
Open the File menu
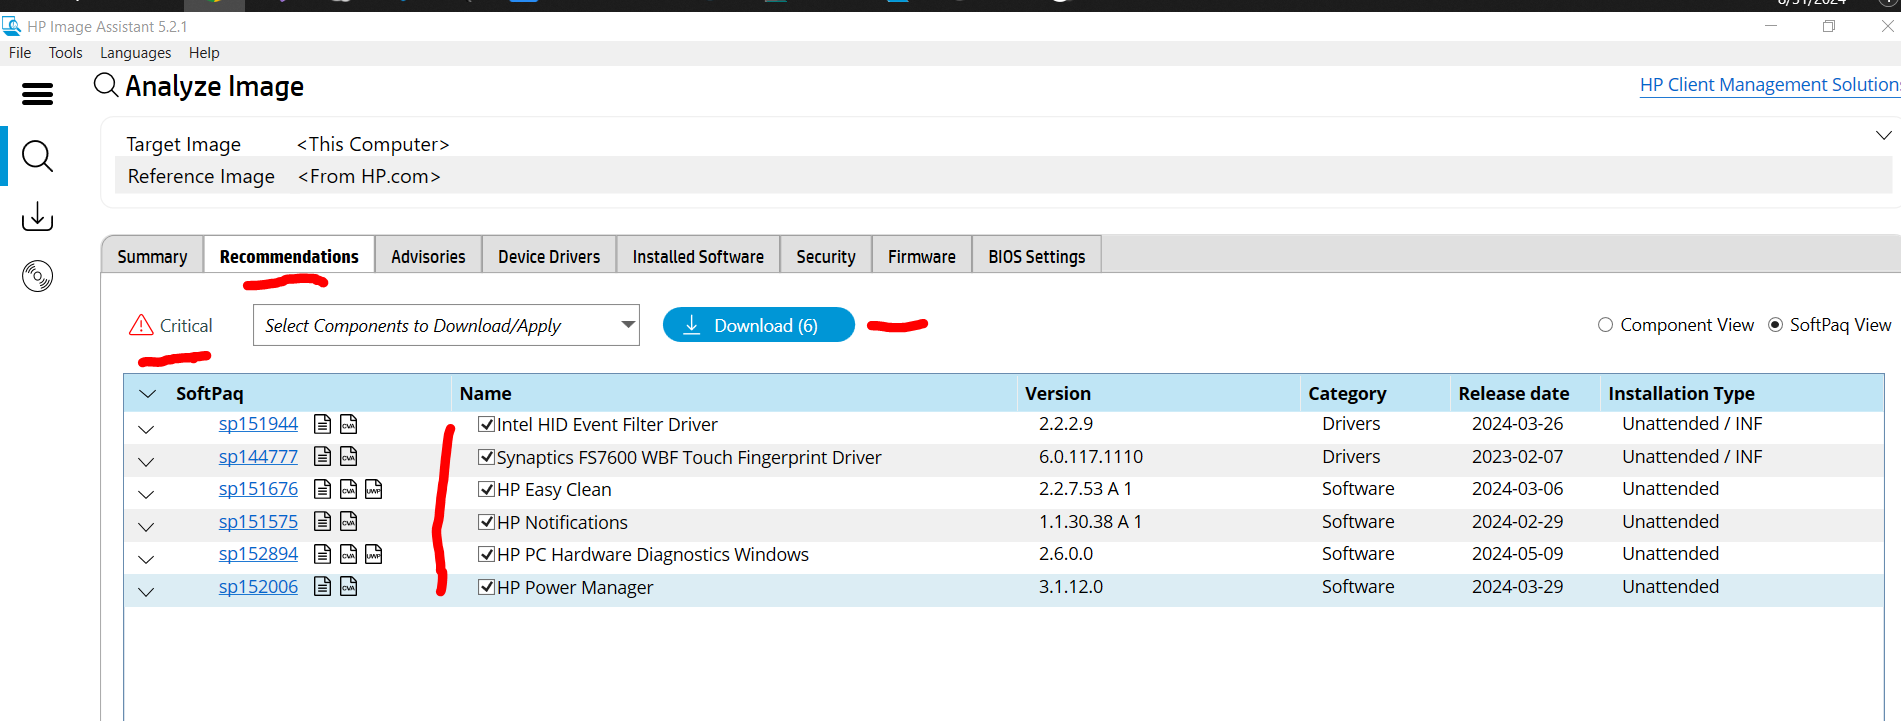tap(20, 53)
